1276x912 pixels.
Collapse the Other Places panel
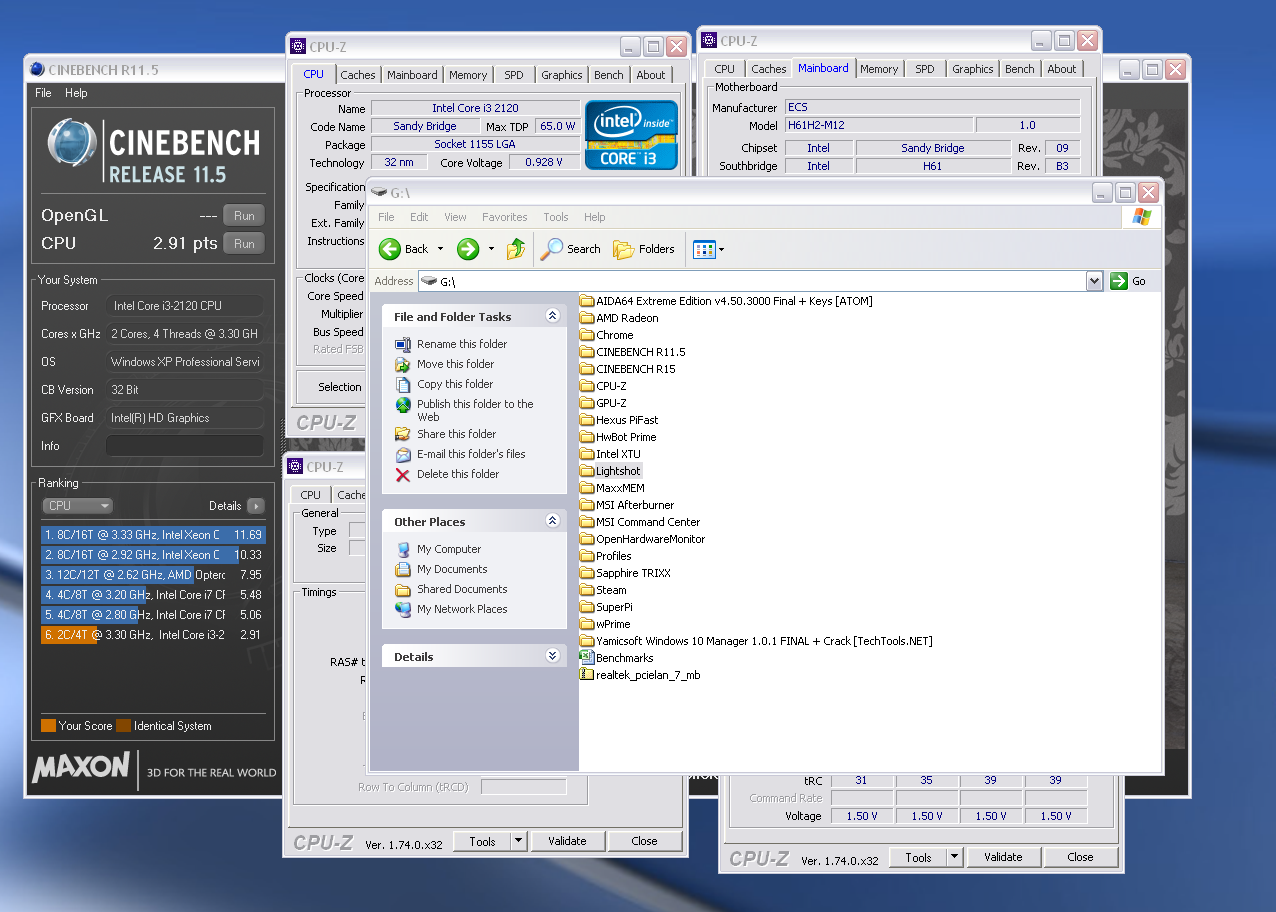tap(553, 521)
